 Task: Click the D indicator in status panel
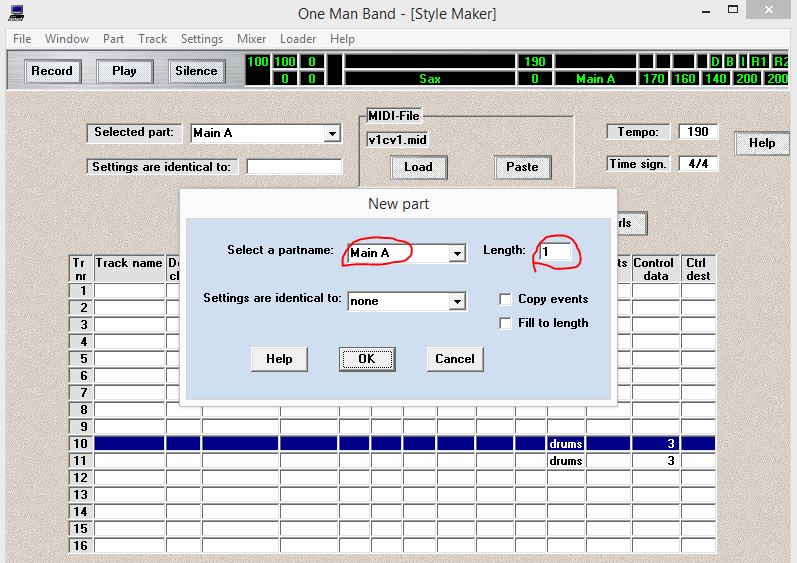[715, 62]
